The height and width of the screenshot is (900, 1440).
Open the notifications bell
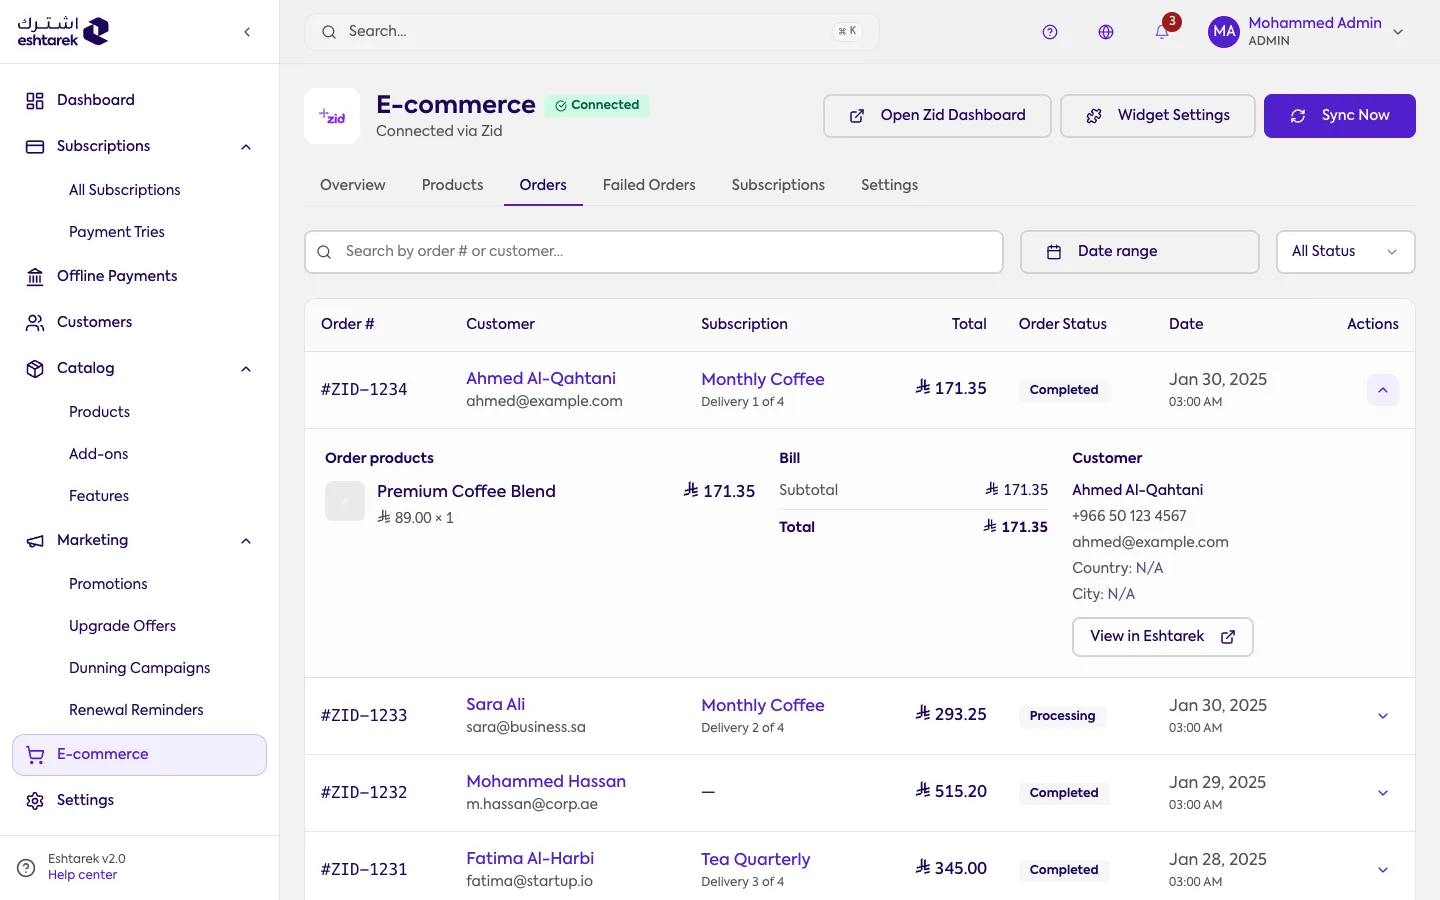coord(1162,32)
